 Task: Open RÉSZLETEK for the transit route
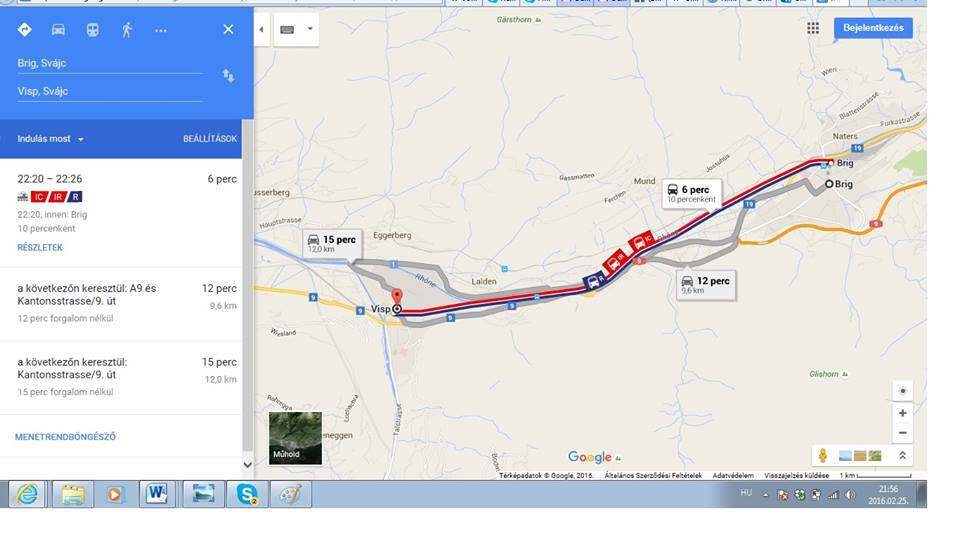[40, 247]
